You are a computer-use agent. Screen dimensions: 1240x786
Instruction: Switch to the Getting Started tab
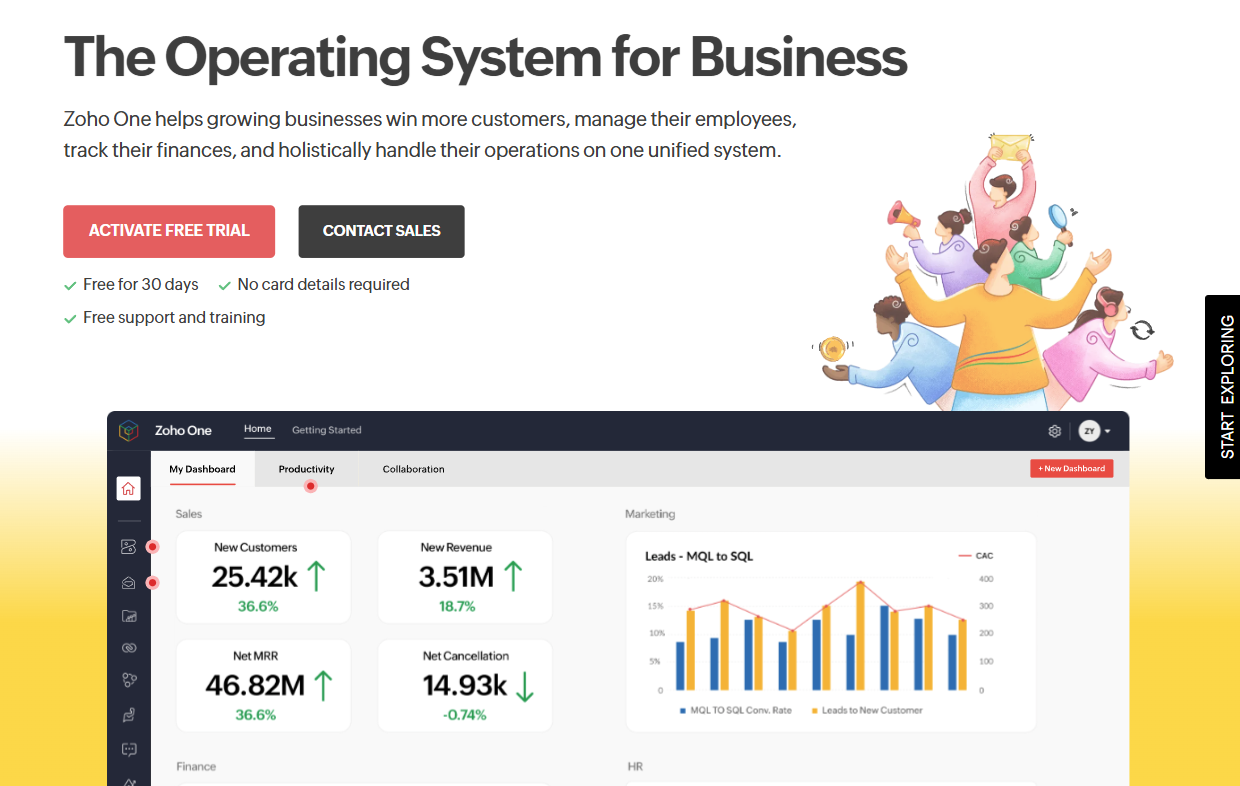[327, 430]
